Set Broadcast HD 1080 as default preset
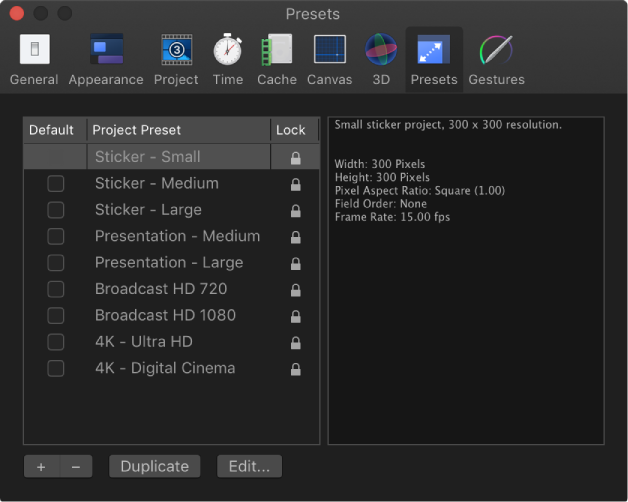This screenshot has height=502, width=628. click(x=56, y=316)
